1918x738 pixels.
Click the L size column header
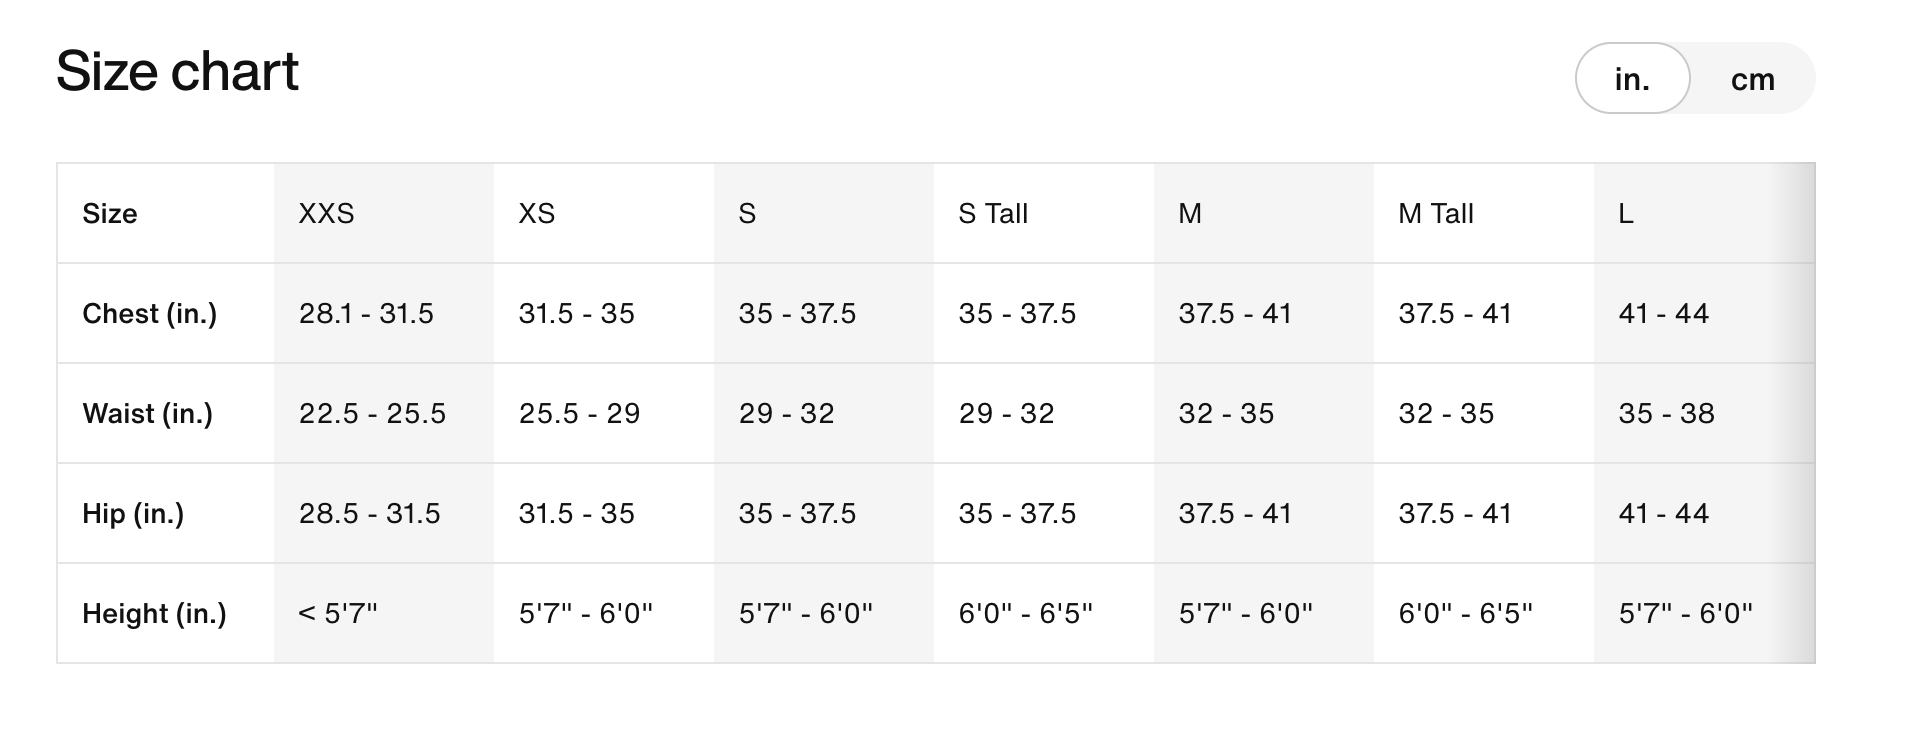(1626, 213)
